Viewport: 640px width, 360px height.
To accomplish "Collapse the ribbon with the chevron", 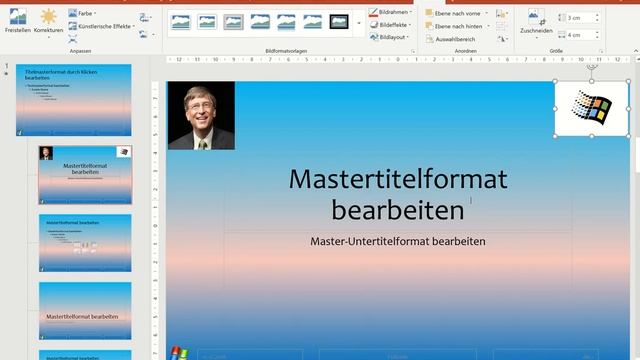I will 636,51.
